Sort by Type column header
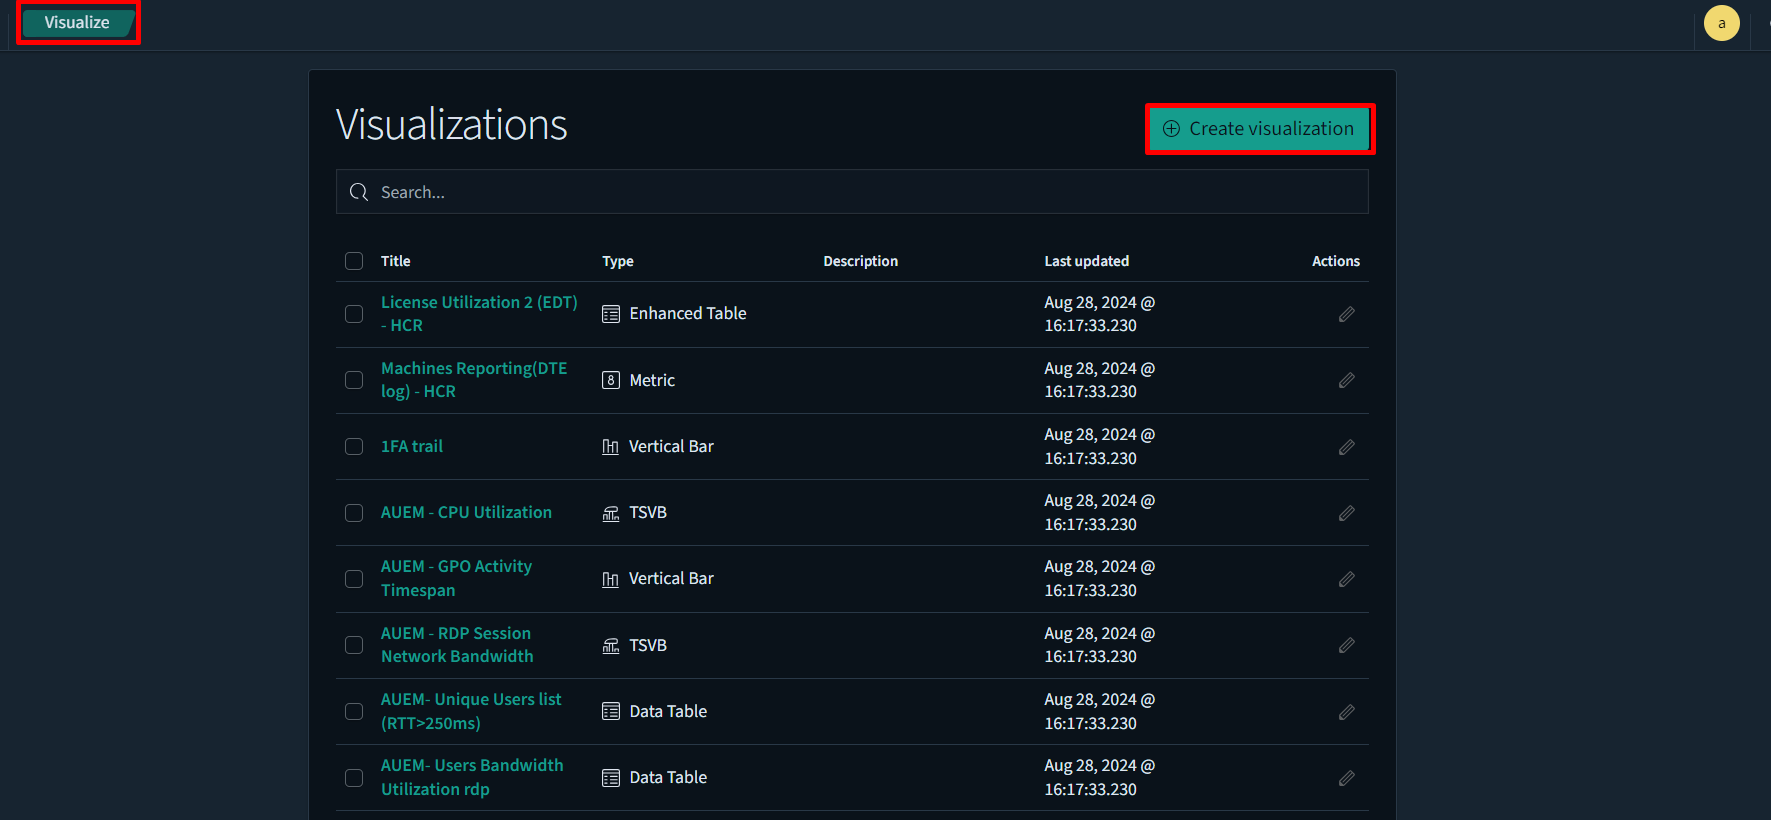 [x=617, y=261]
